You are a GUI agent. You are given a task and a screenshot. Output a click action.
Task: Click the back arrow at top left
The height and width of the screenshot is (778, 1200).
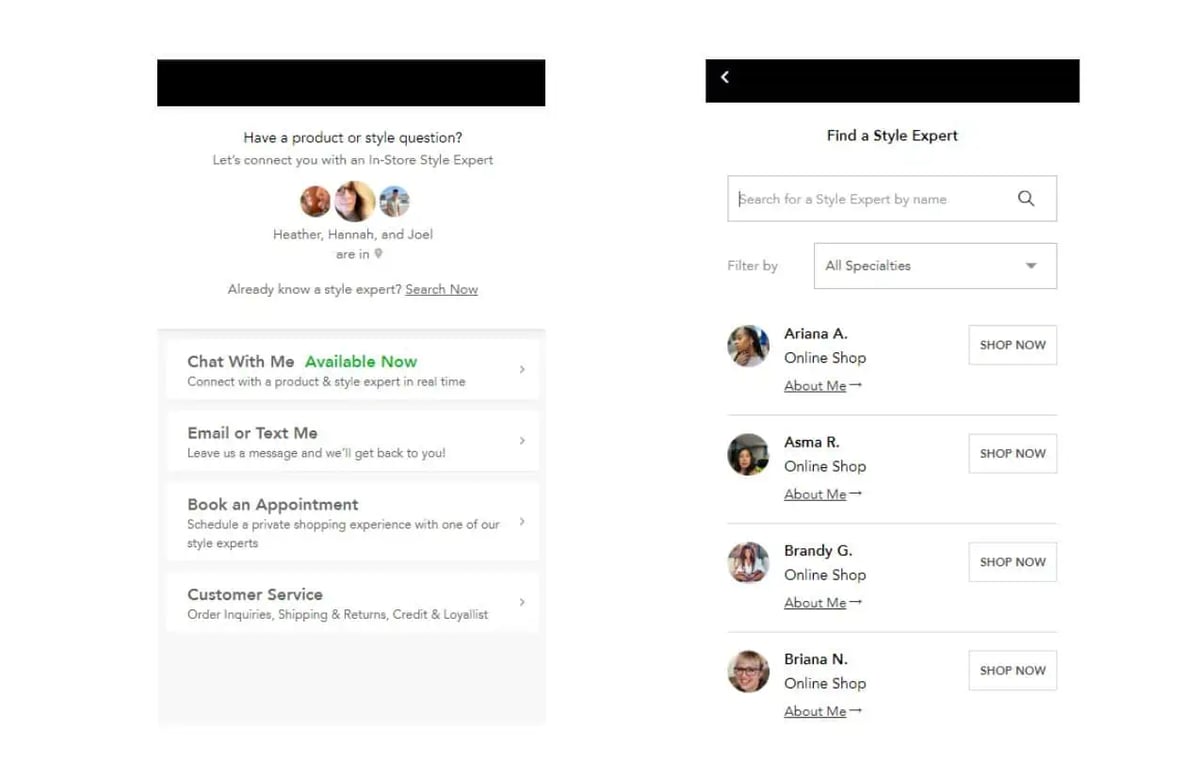(x=724, y=77)
